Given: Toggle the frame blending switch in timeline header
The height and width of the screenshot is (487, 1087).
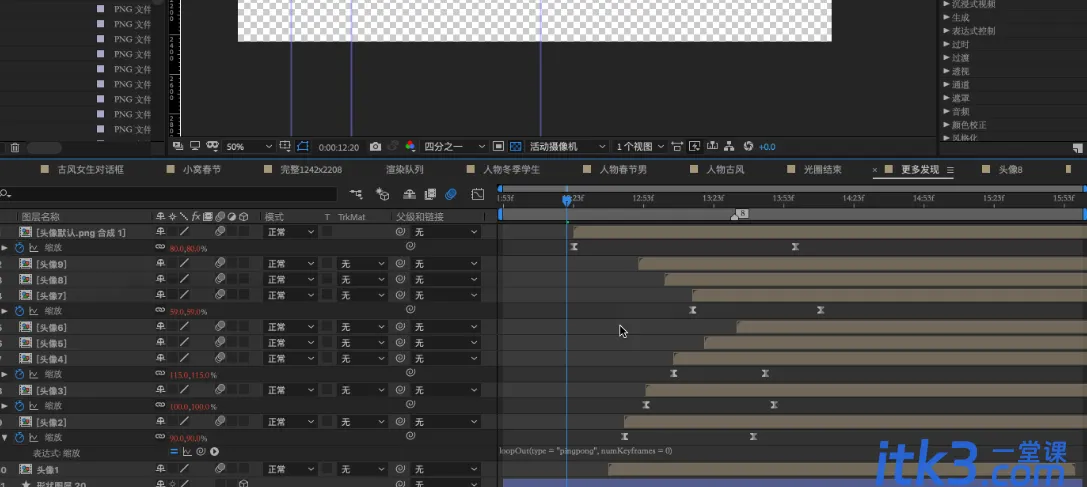Looking at the screenshot, I should click(430, 194).
